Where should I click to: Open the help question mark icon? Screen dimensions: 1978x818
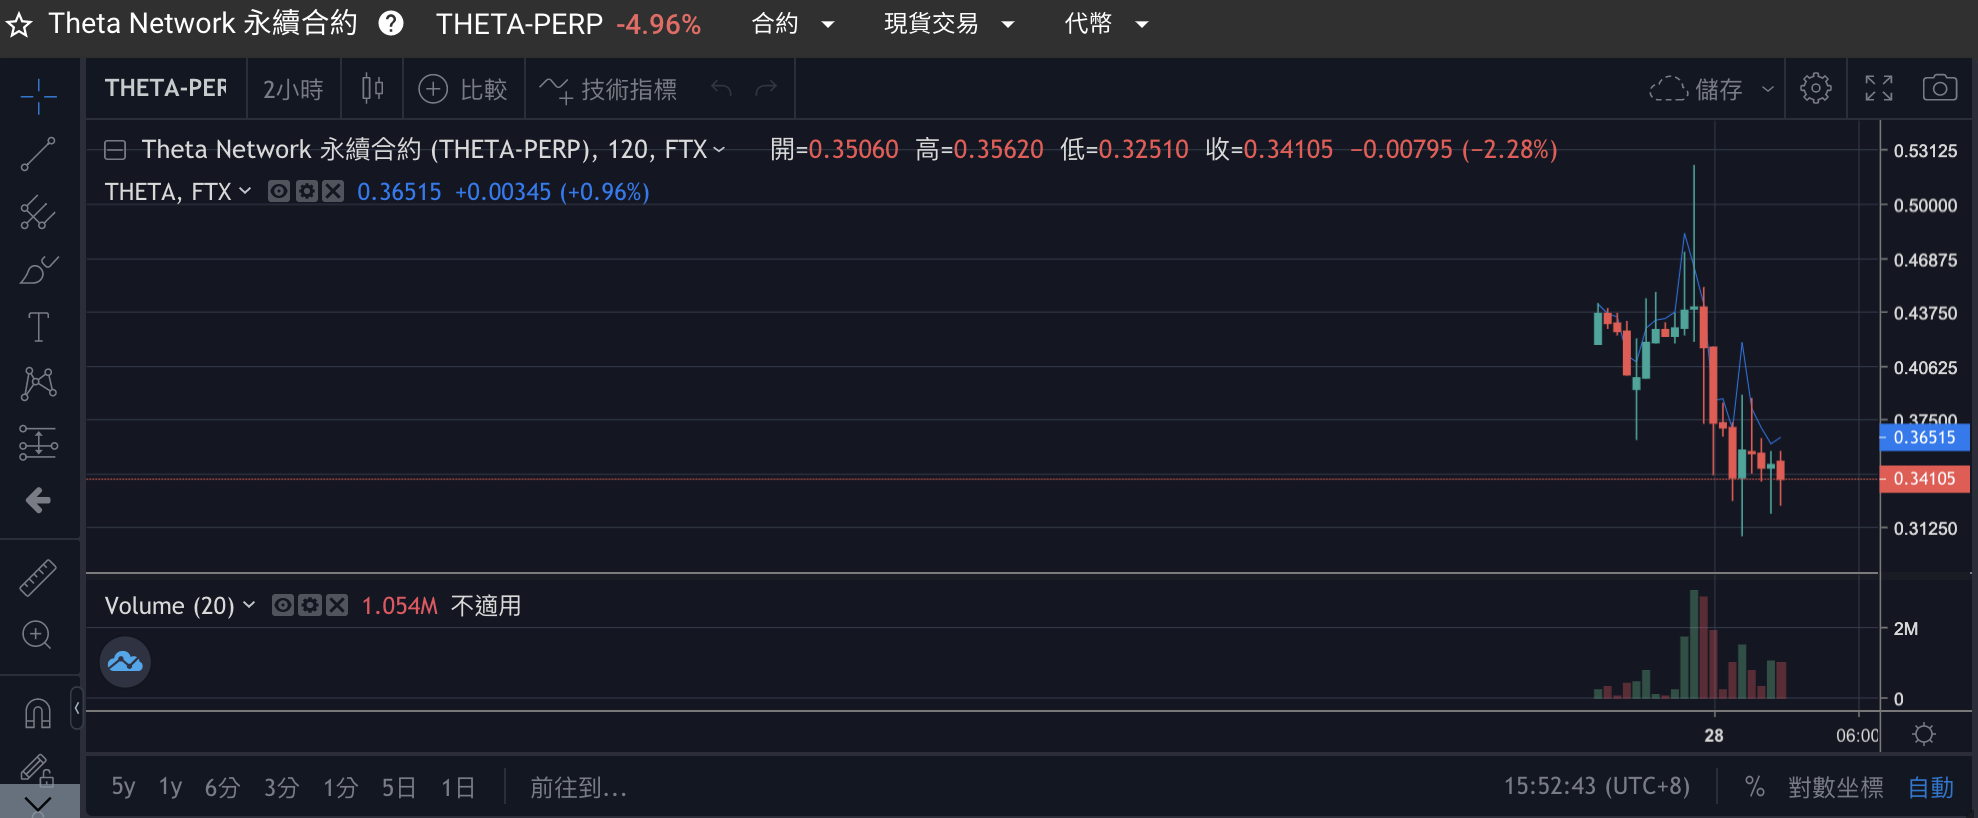click(x=391, y=23)
